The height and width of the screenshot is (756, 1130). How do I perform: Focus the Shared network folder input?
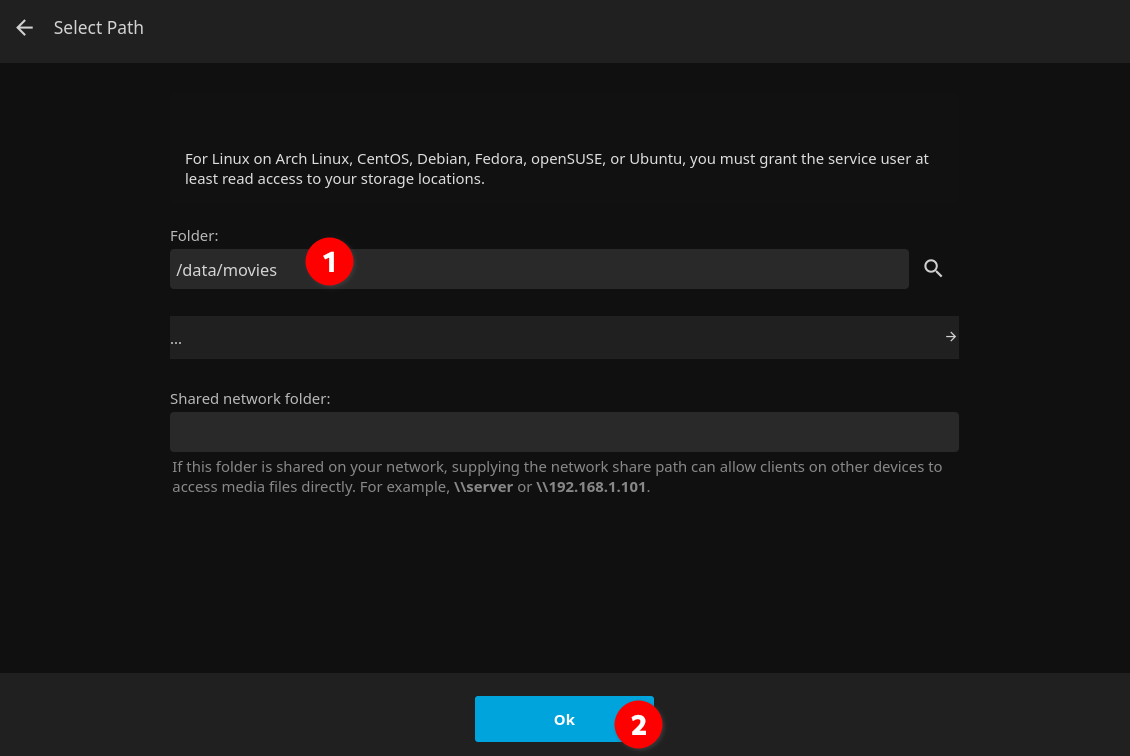[564, 432]
